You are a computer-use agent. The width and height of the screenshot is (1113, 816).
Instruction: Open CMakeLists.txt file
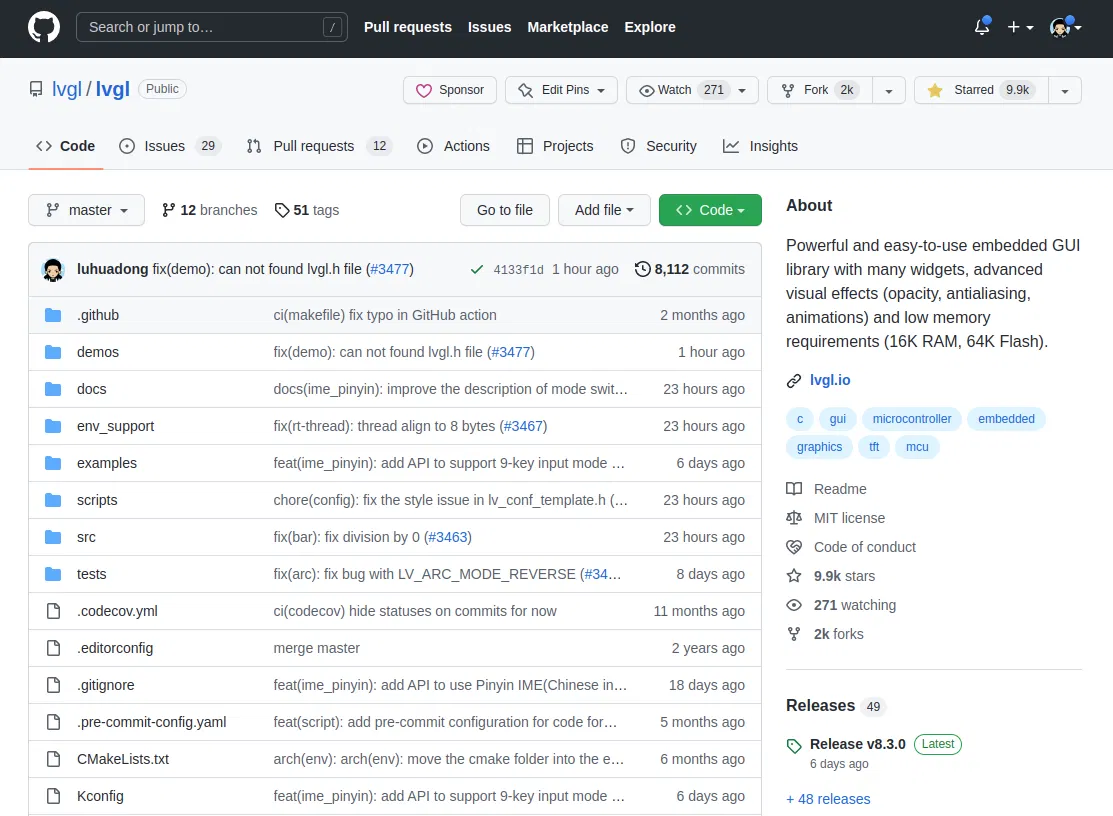[x=123, y=759]
